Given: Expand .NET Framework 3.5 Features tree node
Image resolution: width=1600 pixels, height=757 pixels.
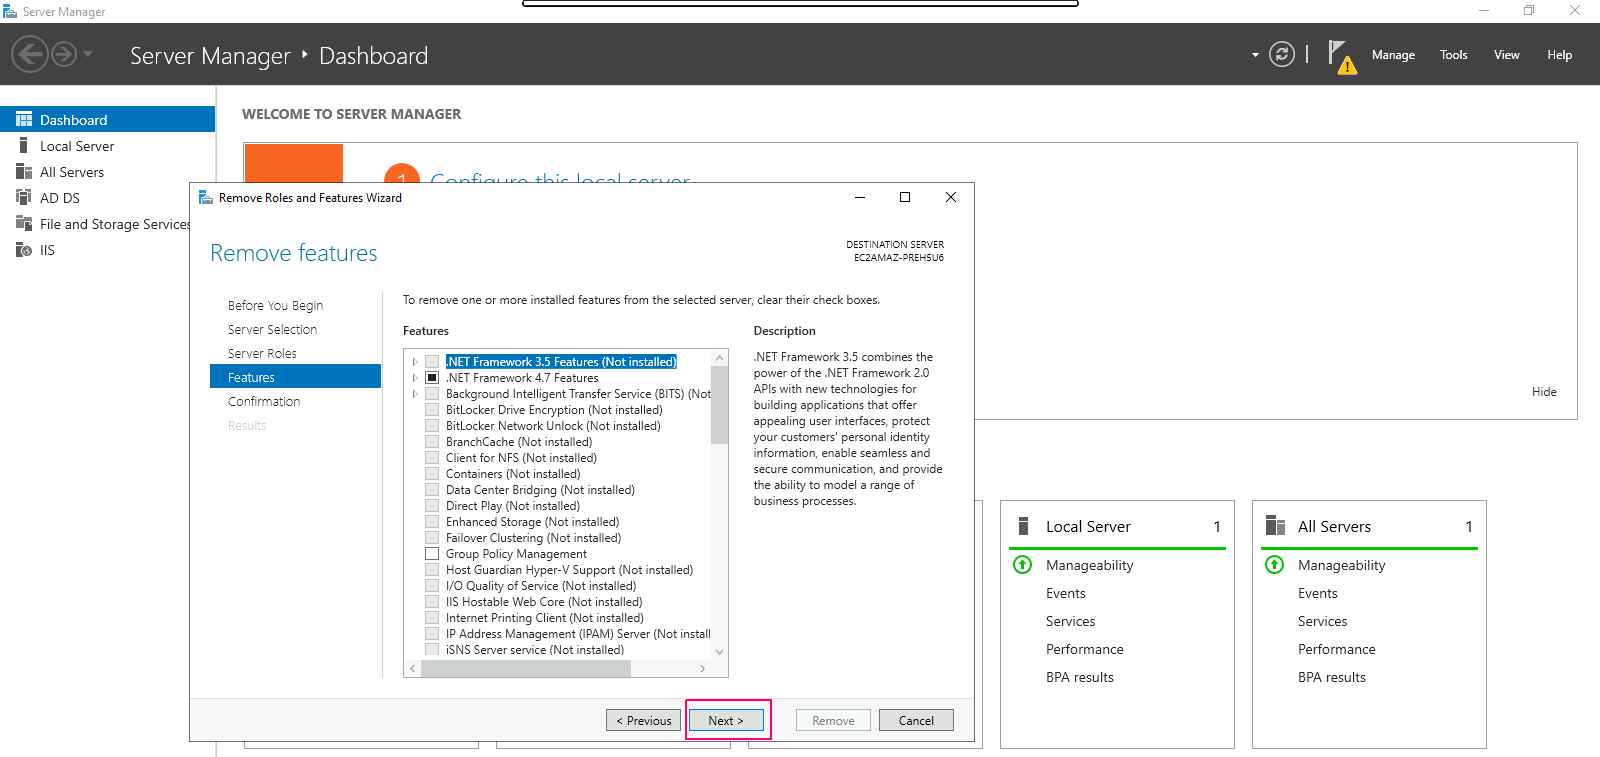Looking at the screenshot, I should coord(415,362).
